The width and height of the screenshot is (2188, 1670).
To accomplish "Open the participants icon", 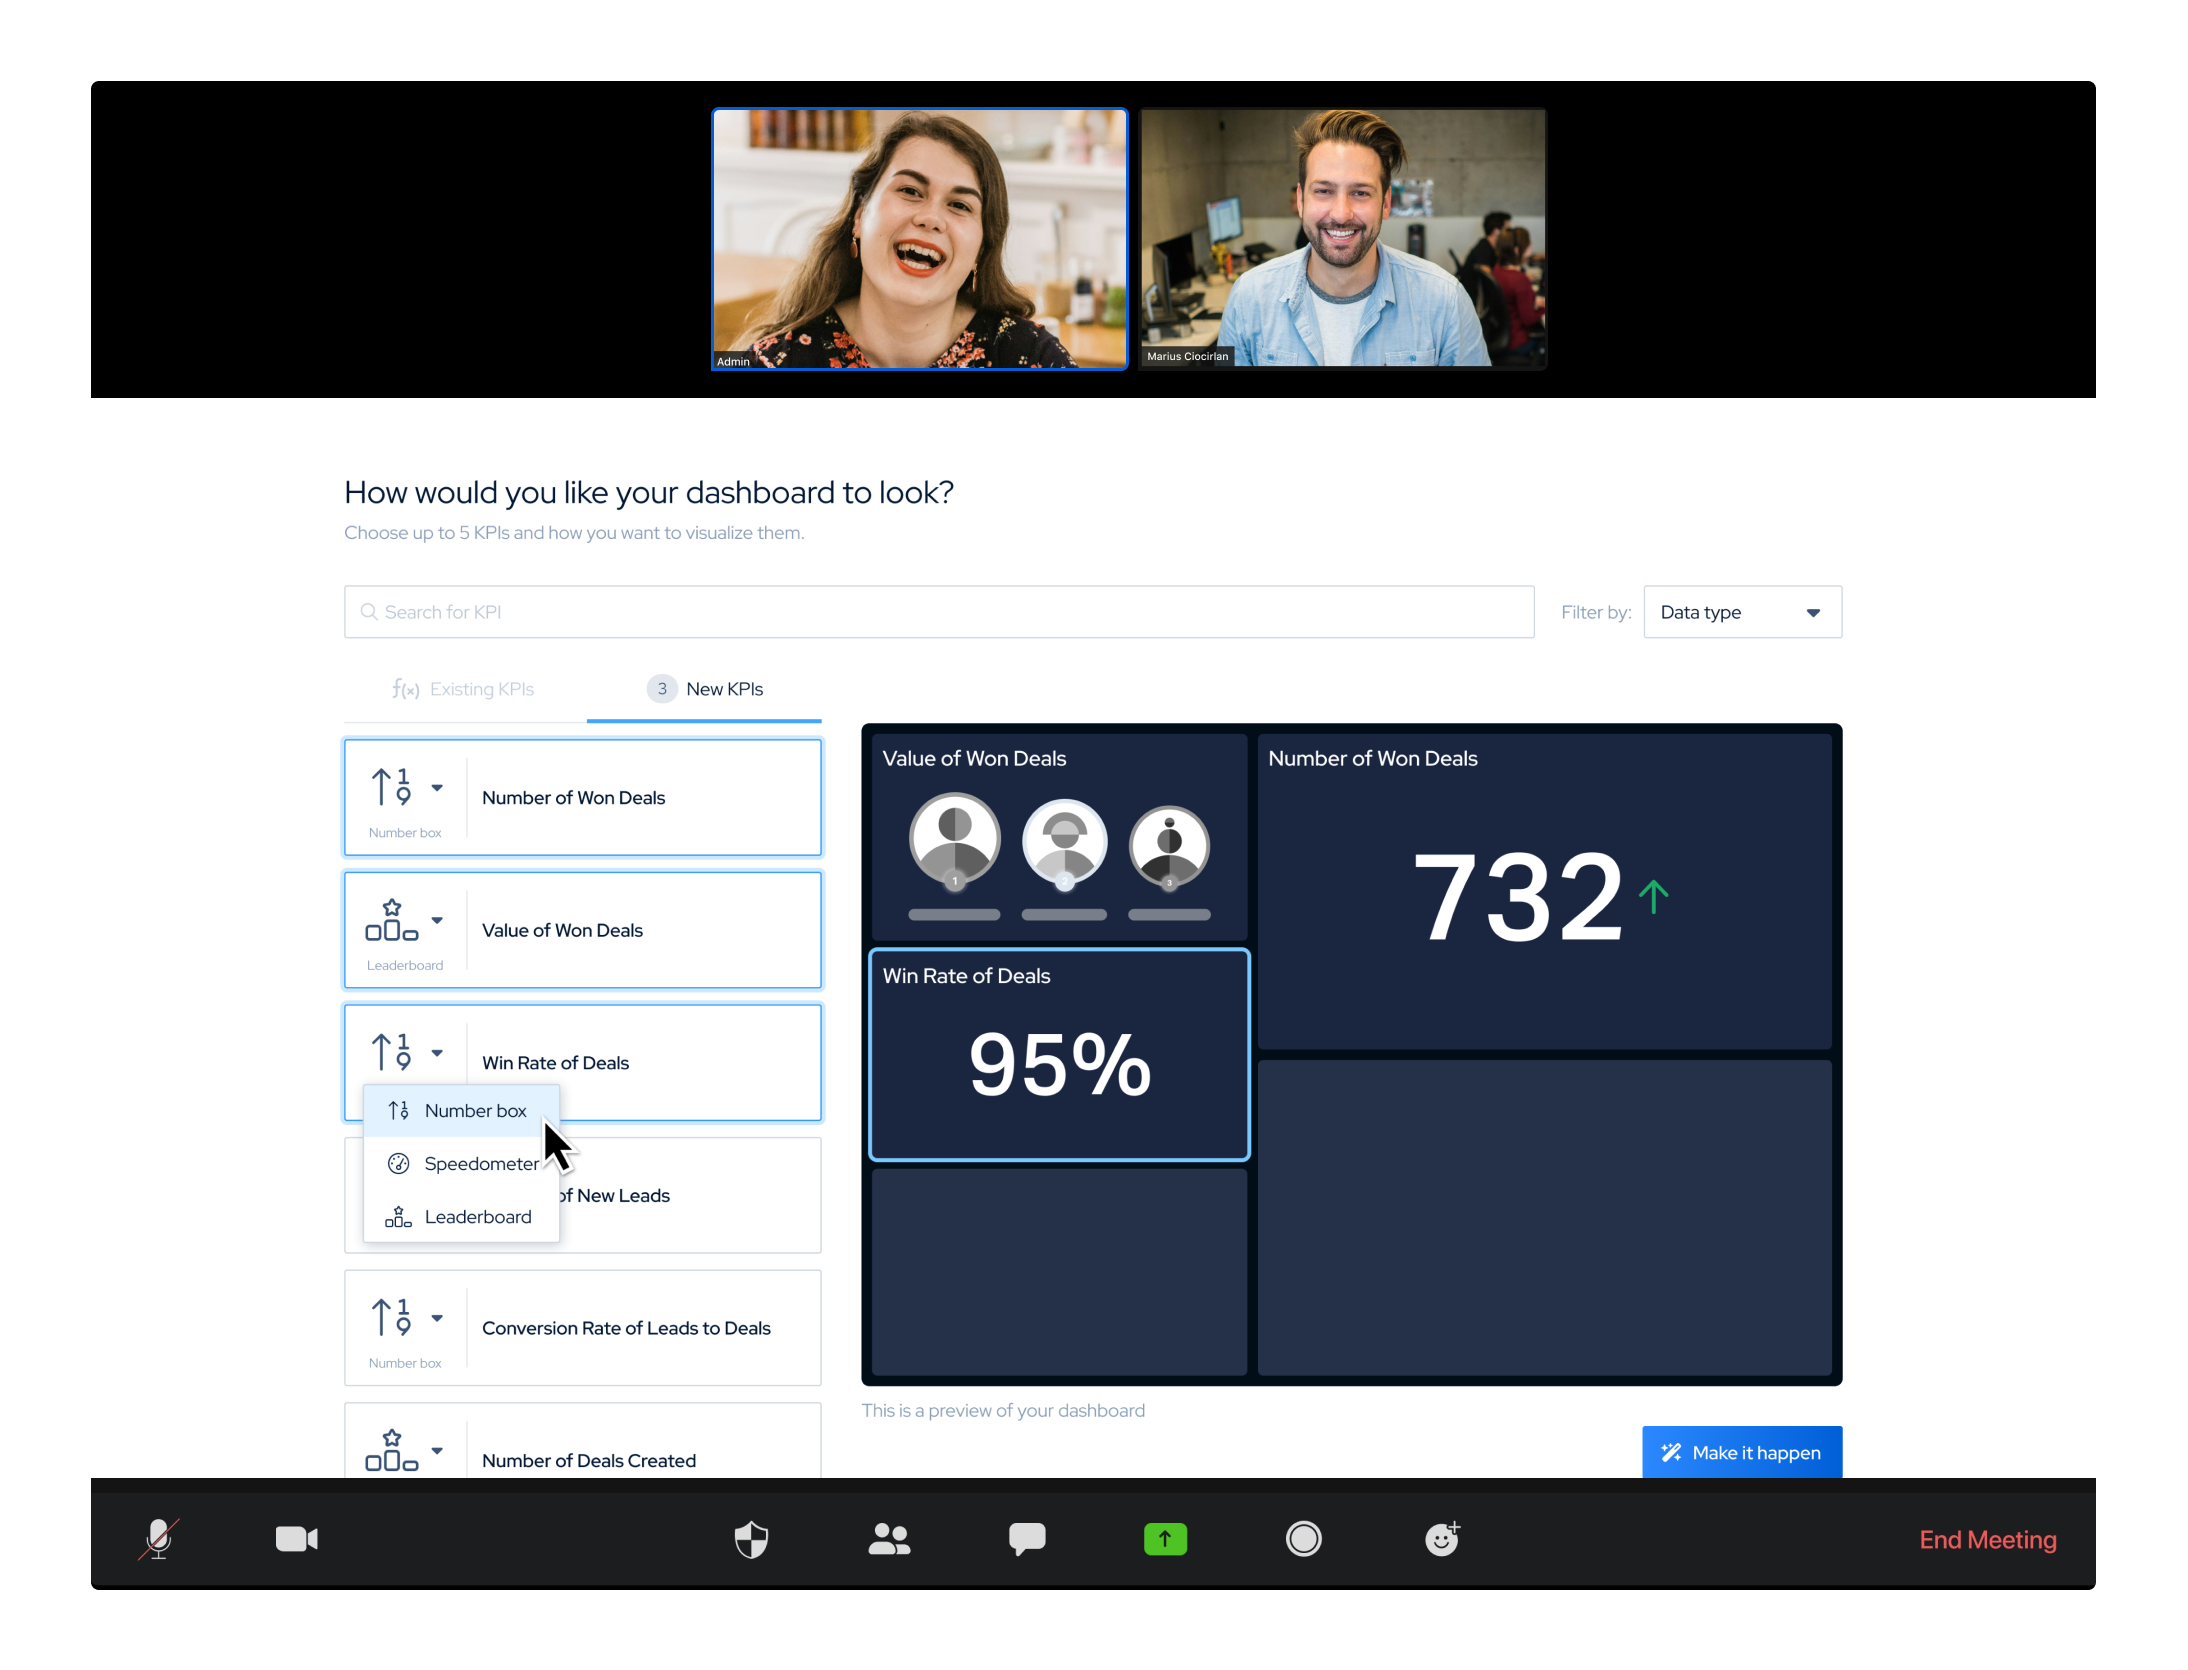I will [x=889, y=1538].
